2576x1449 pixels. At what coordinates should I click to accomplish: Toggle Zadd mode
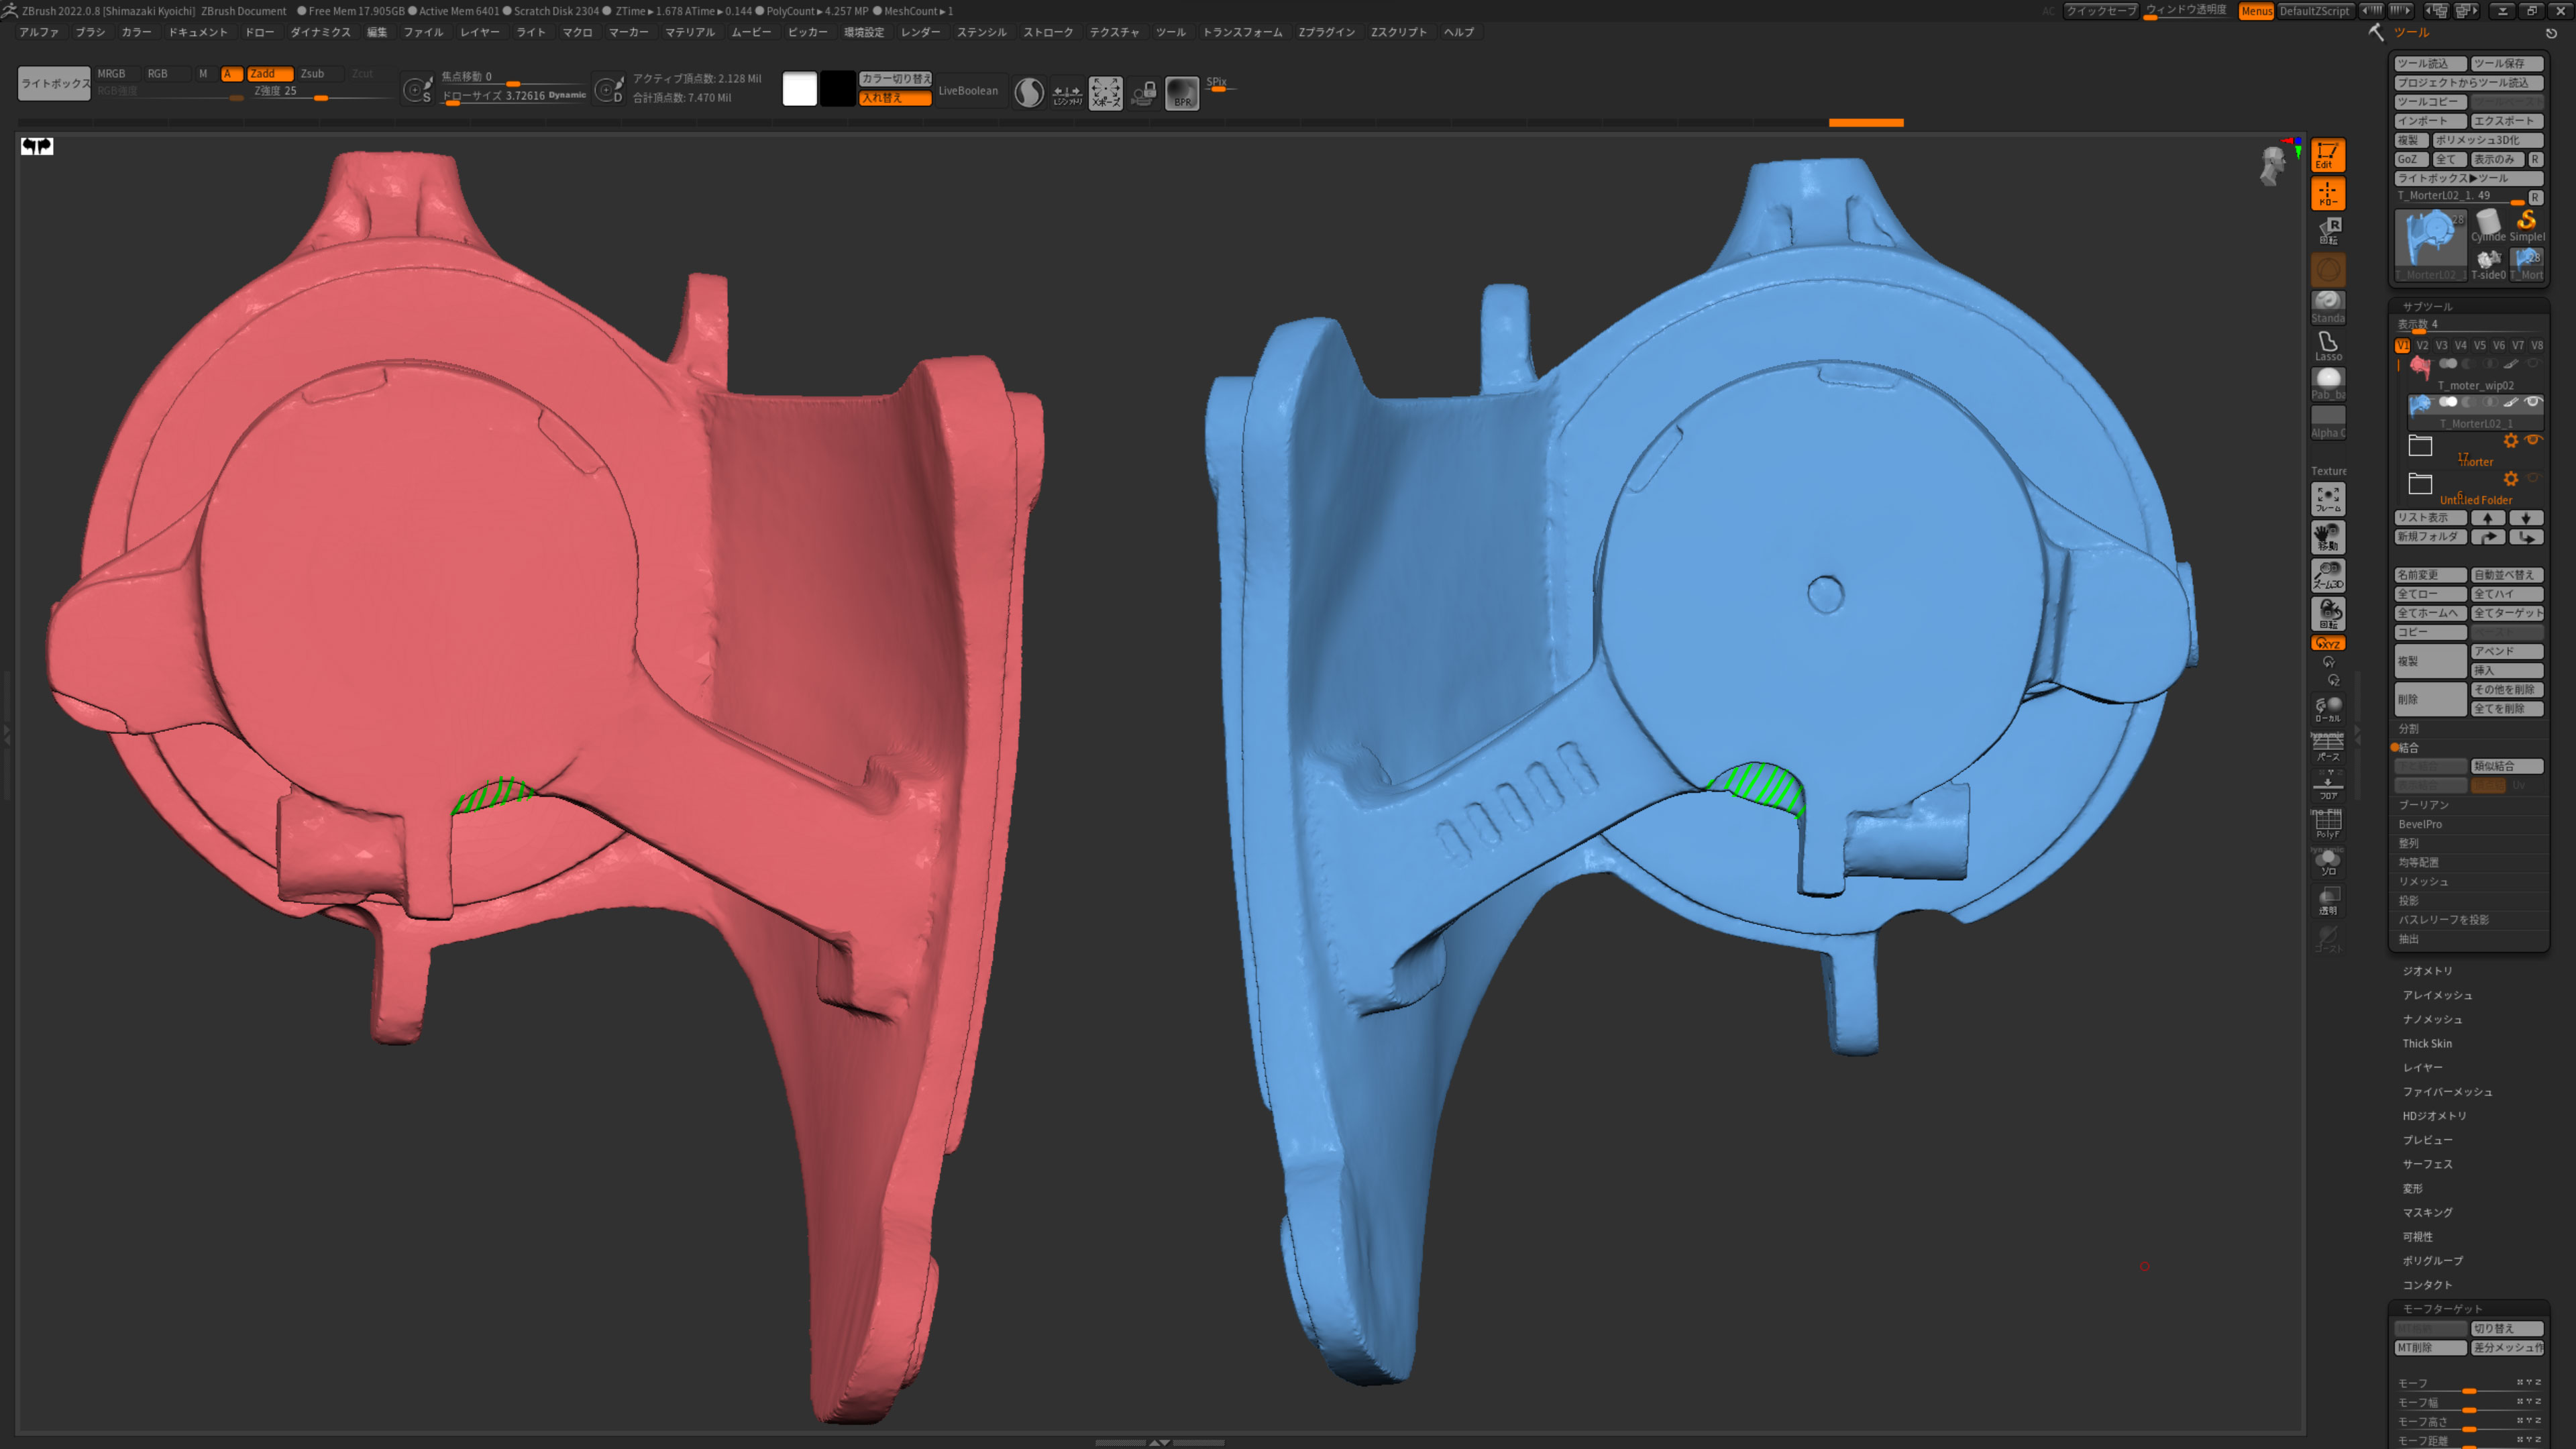tap(268, 74)
